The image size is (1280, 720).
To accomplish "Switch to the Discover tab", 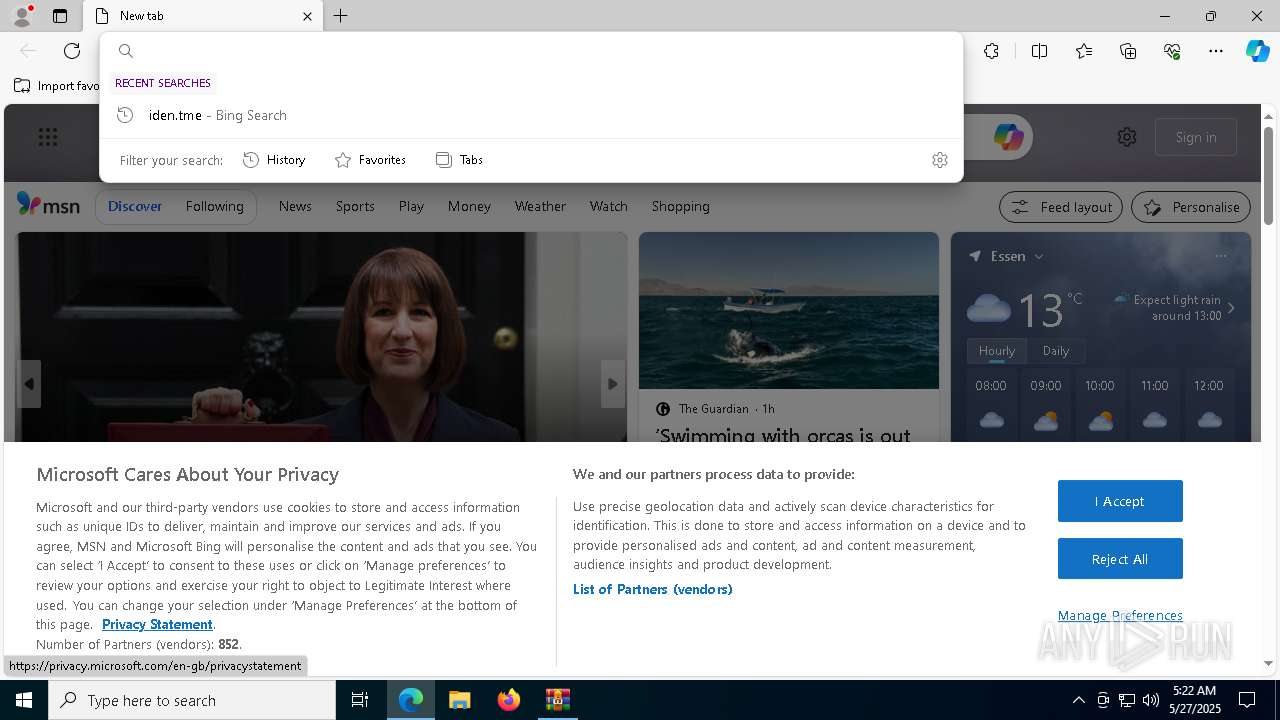I will click(135, 206).
